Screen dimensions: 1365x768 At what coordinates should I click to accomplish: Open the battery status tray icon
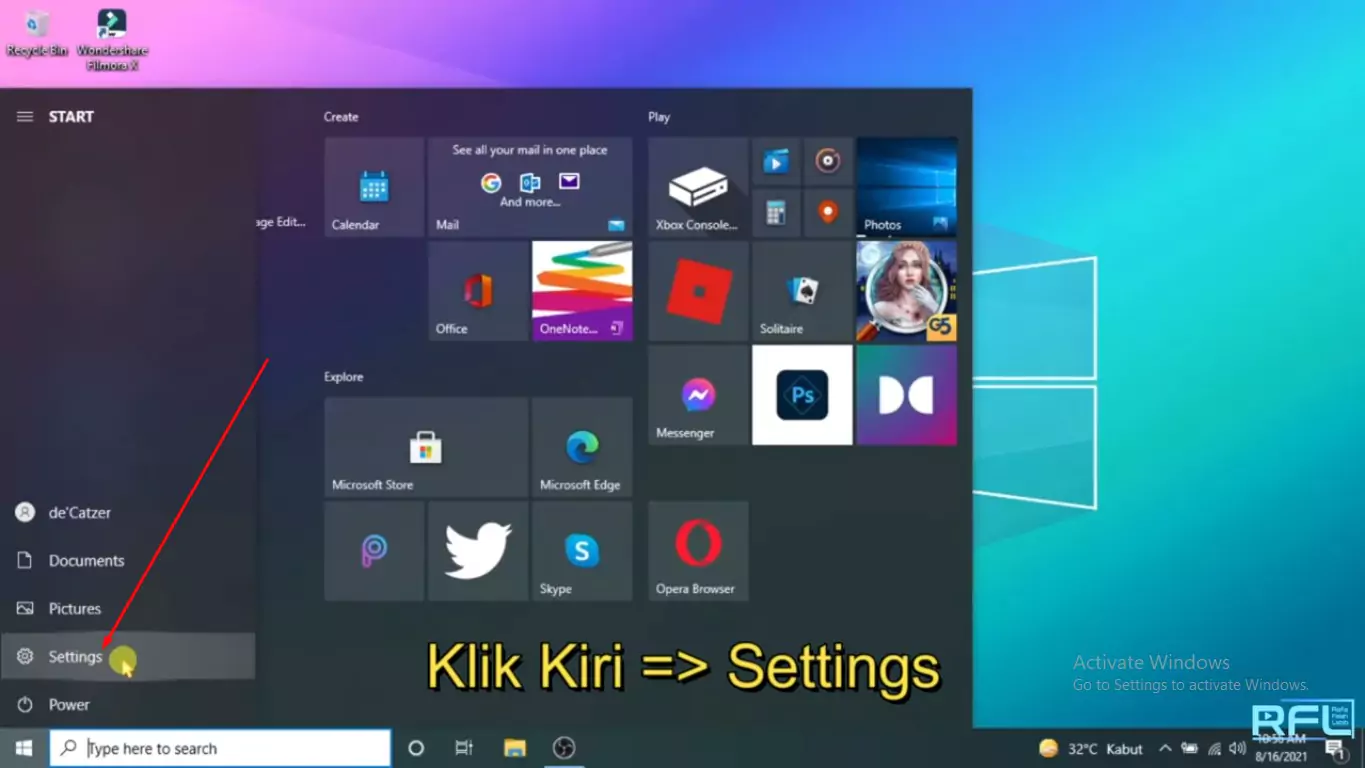click(x=1190, y=748)
